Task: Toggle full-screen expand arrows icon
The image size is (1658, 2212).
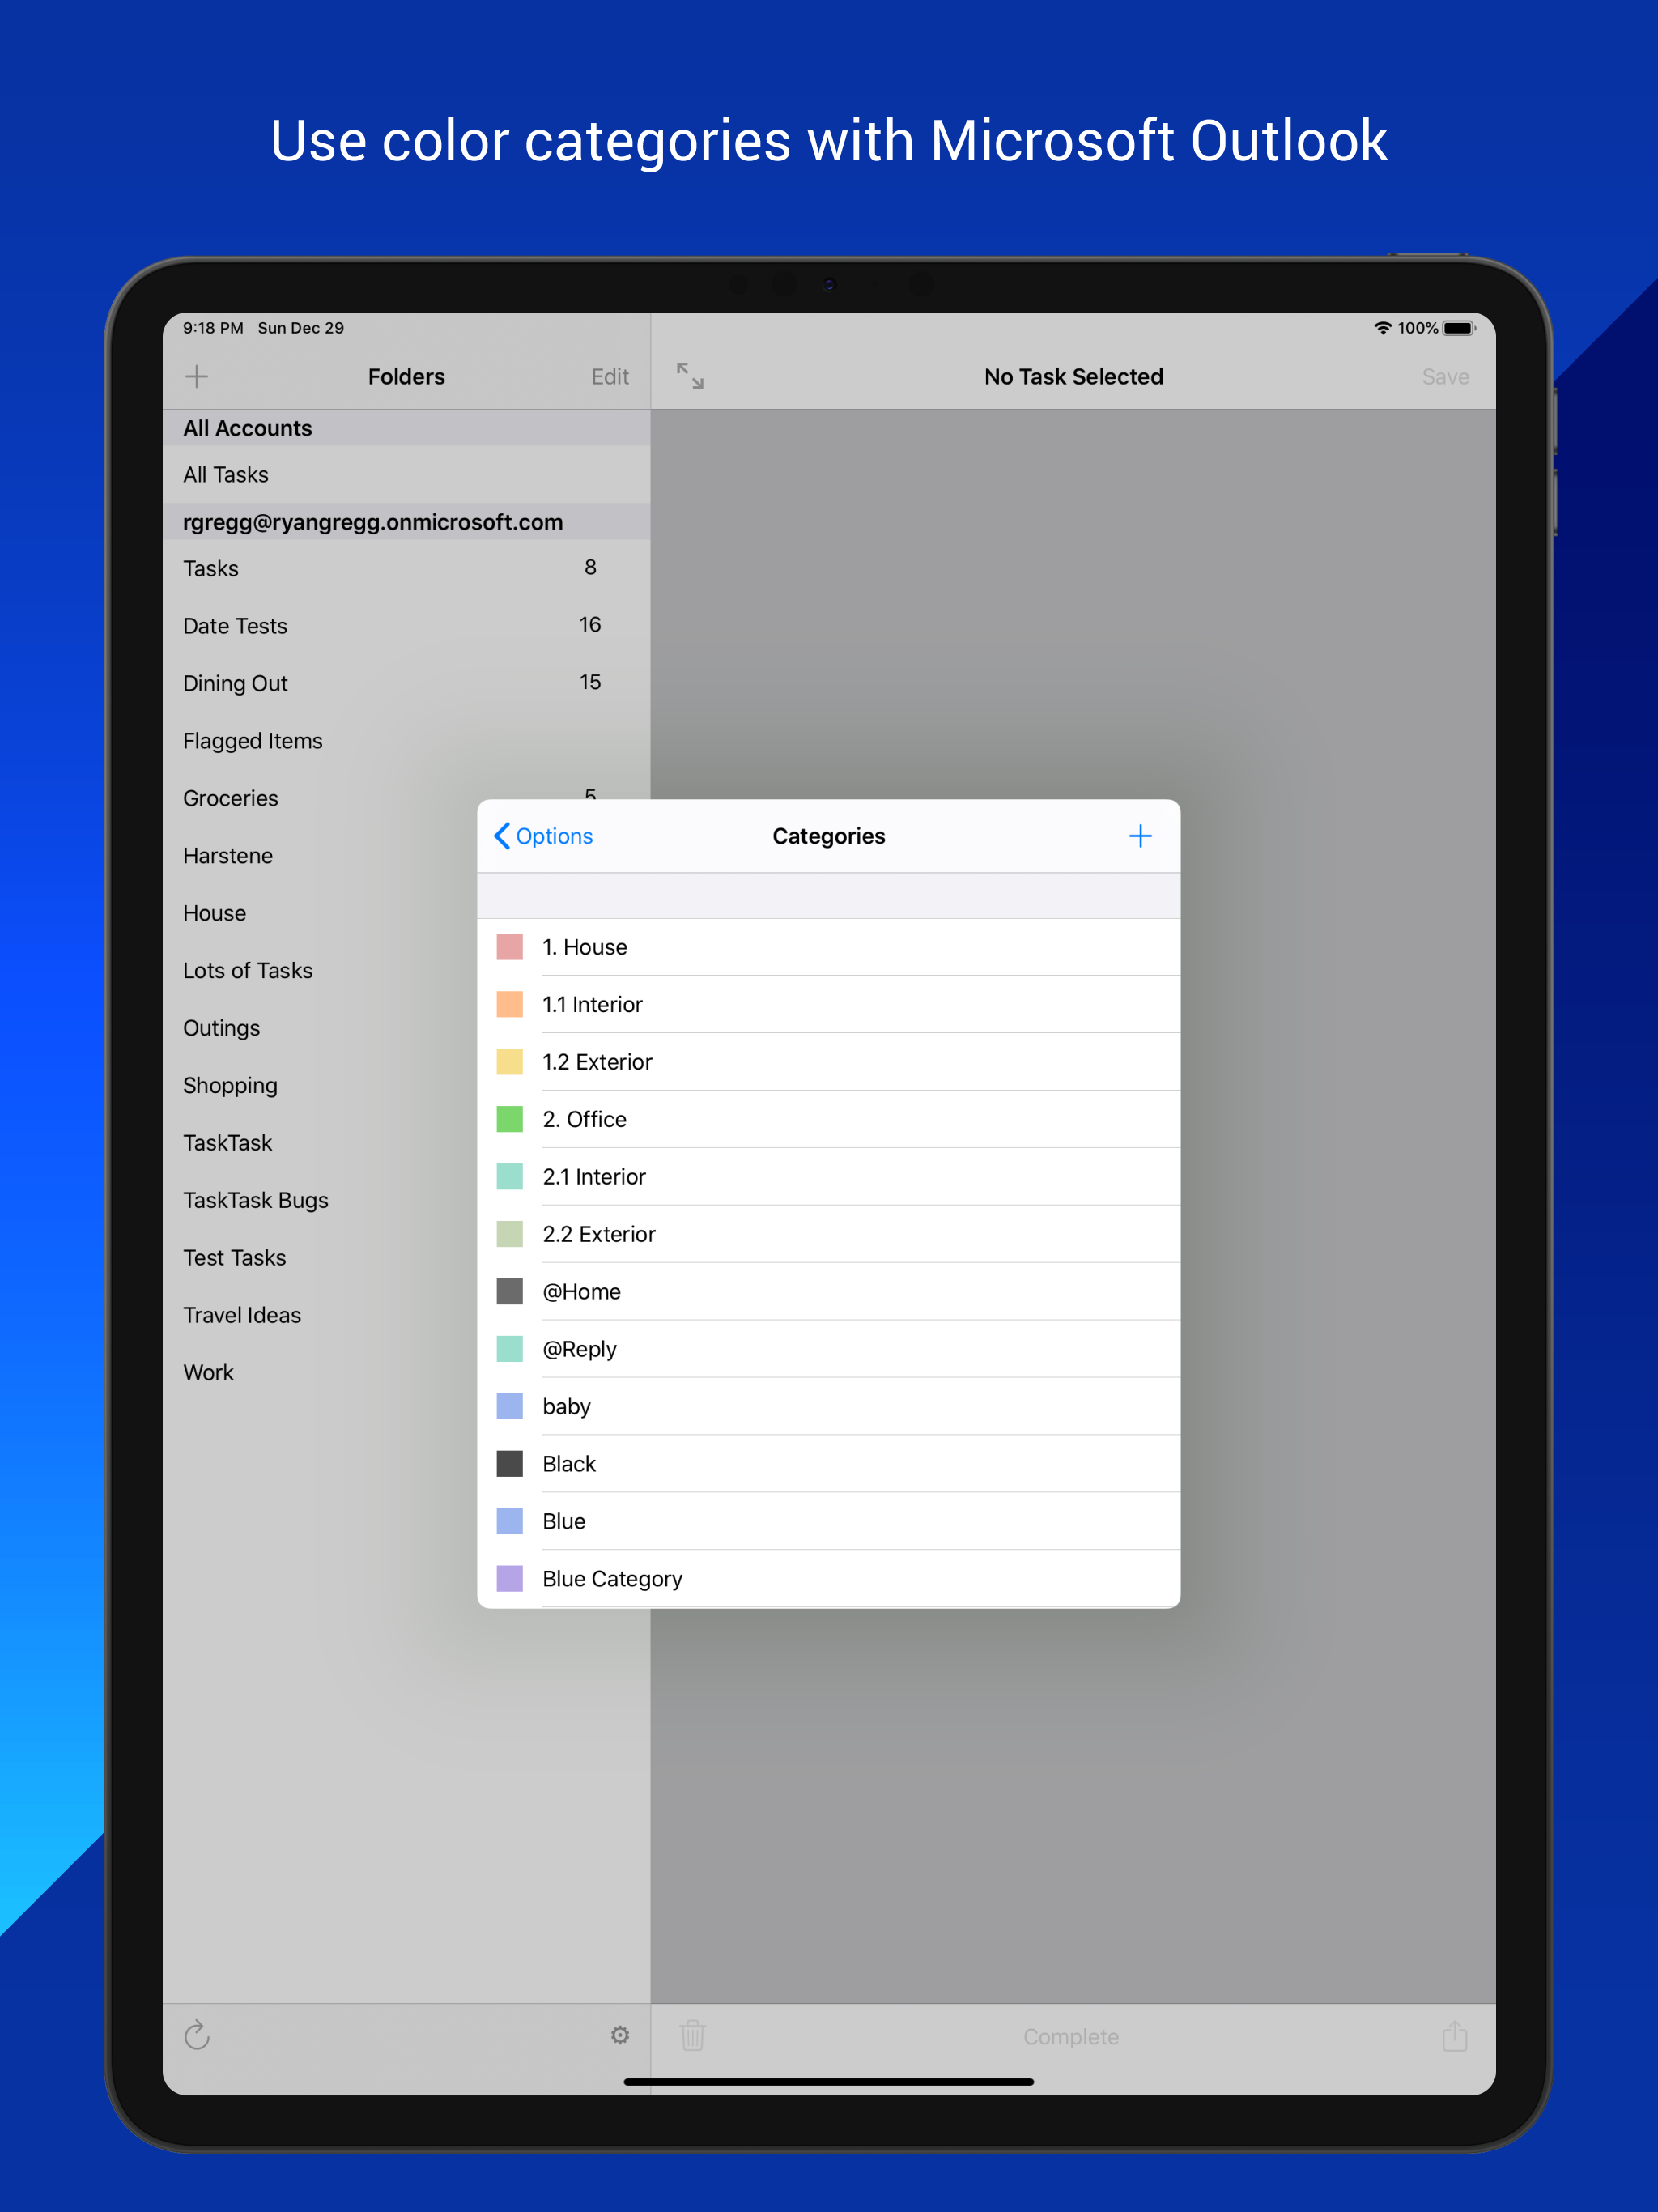Action: (x=690, y=376)
